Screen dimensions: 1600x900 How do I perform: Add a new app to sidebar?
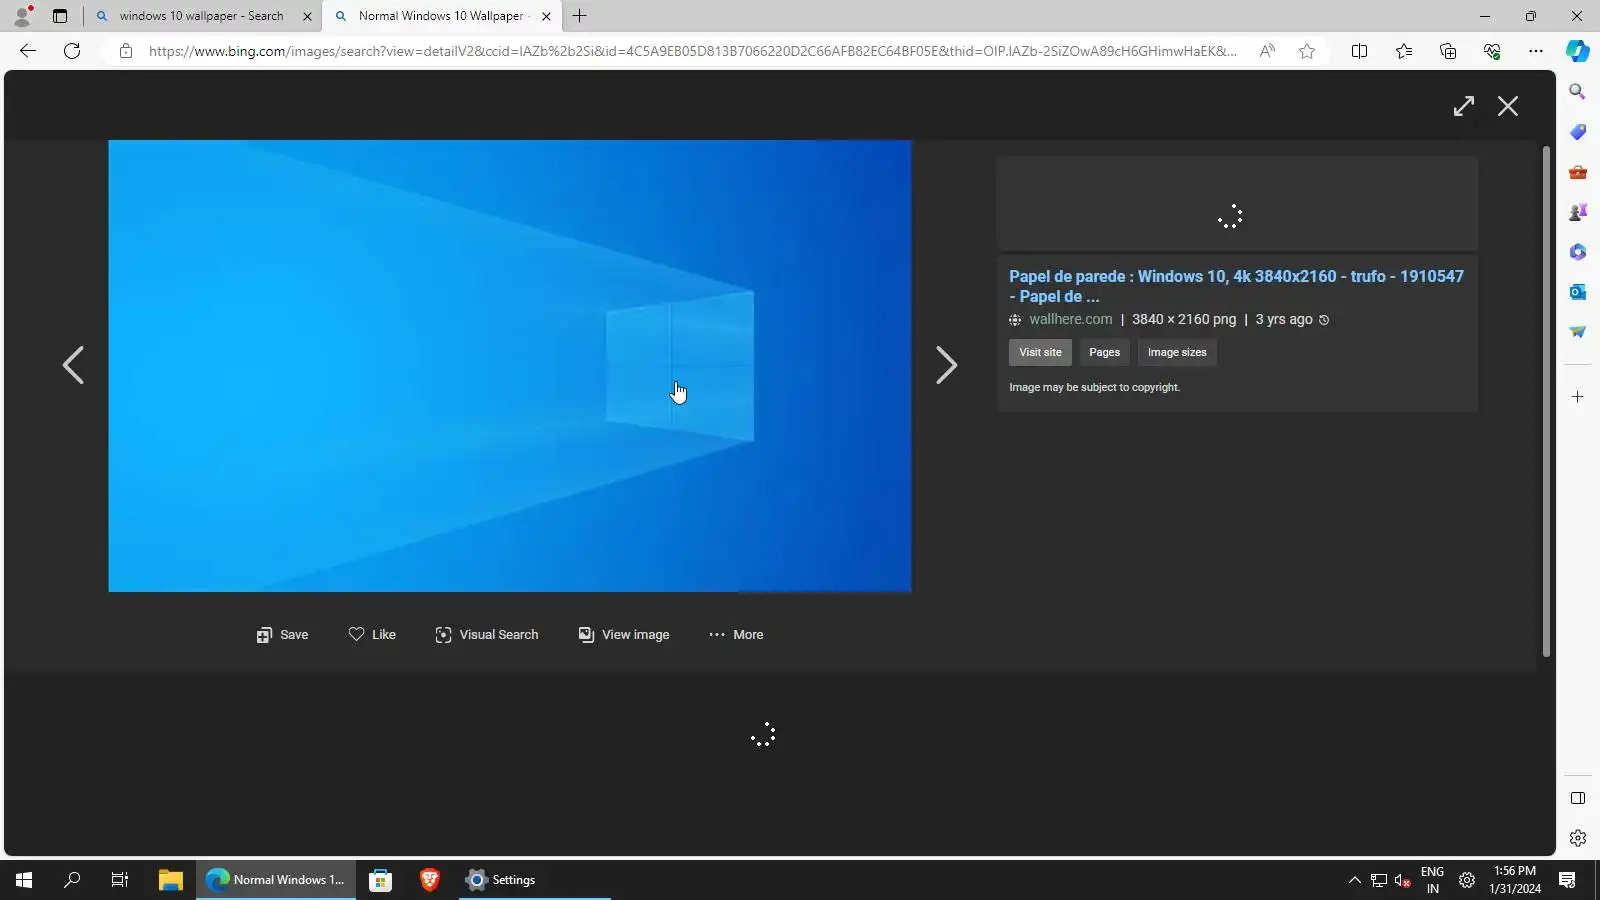click(1578, 397)
